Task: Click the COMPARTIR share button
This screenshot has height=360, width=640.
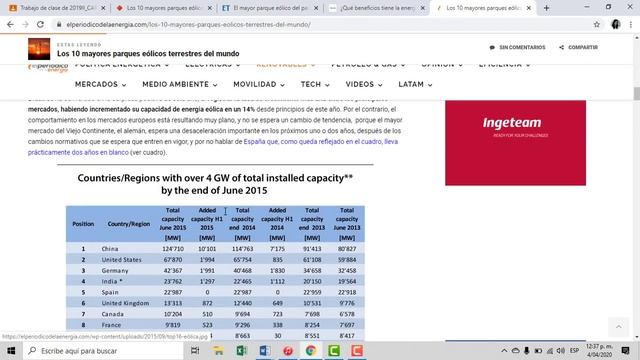Action: pos(579,47)
